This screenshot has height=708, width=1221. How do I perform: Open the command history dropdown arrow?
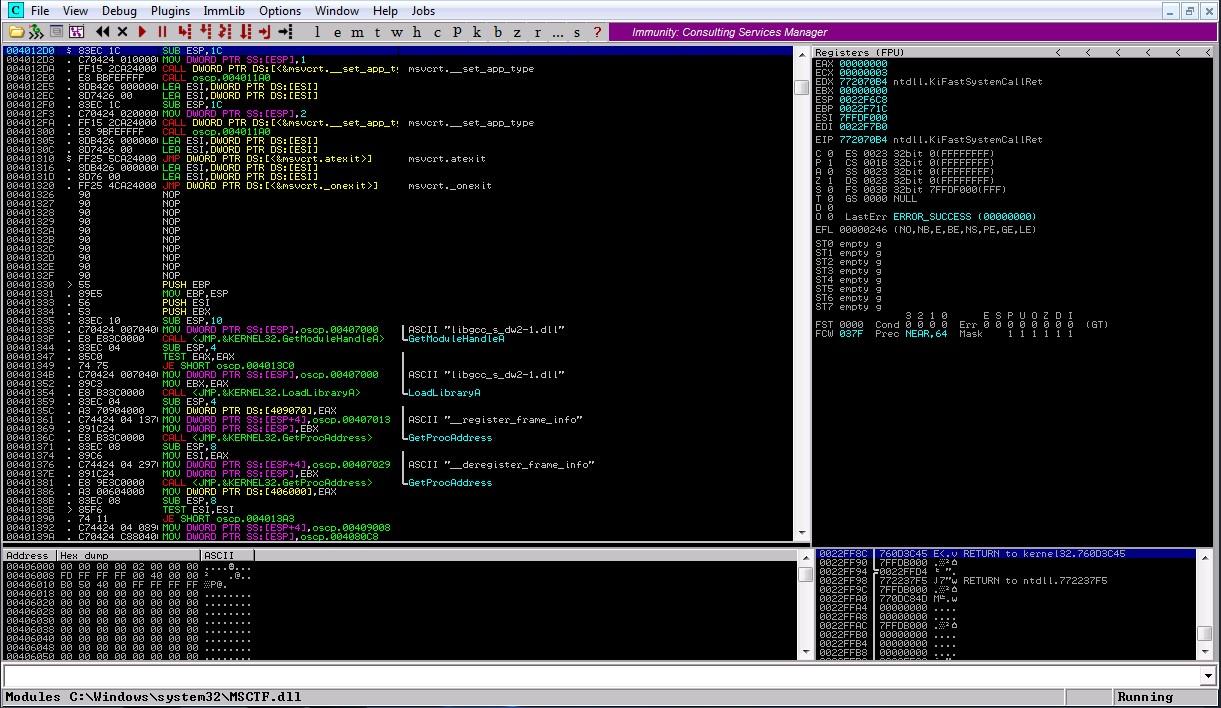[1209, 676]
